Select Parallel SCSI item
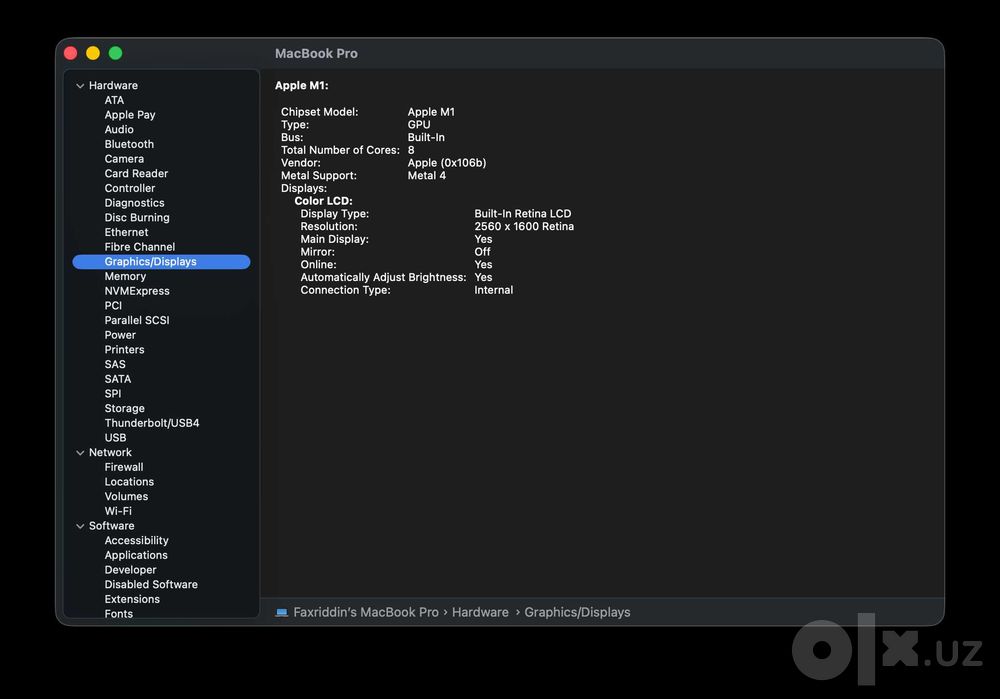The height and width of the screenshot is (699, 1000). [x=137, y=320]
